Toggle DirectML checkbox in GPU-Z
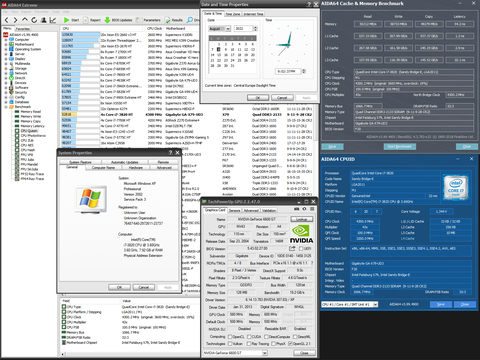 (295, 337)
